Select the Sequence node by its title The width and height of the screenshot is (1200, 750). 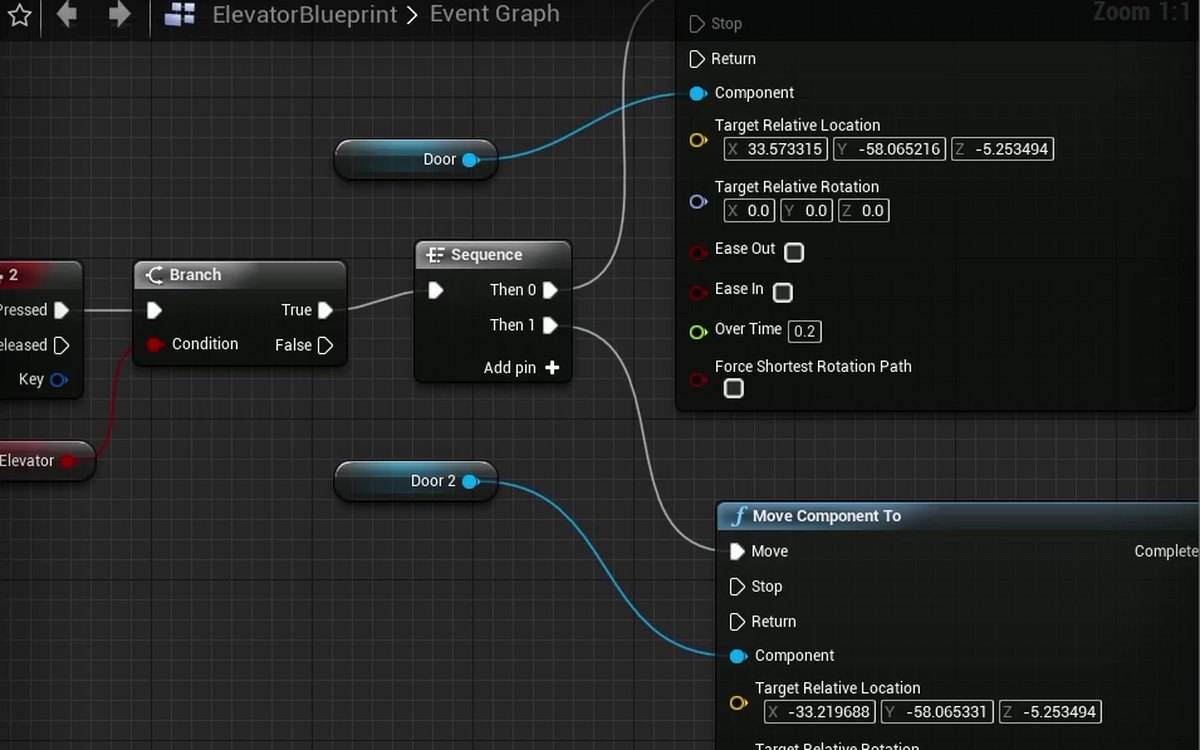point(486,255)
